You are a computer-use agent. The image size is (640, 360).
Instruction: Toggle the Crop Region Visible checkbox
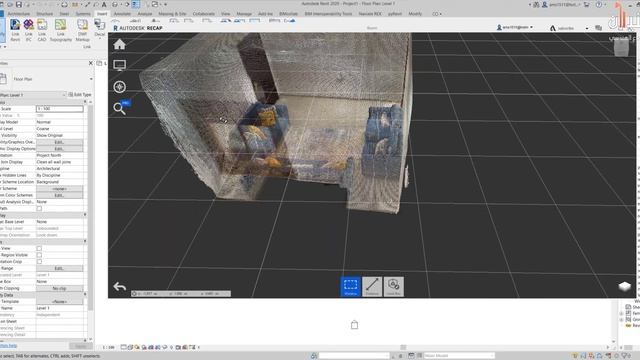pyautogui.click(x=39, y=255)
